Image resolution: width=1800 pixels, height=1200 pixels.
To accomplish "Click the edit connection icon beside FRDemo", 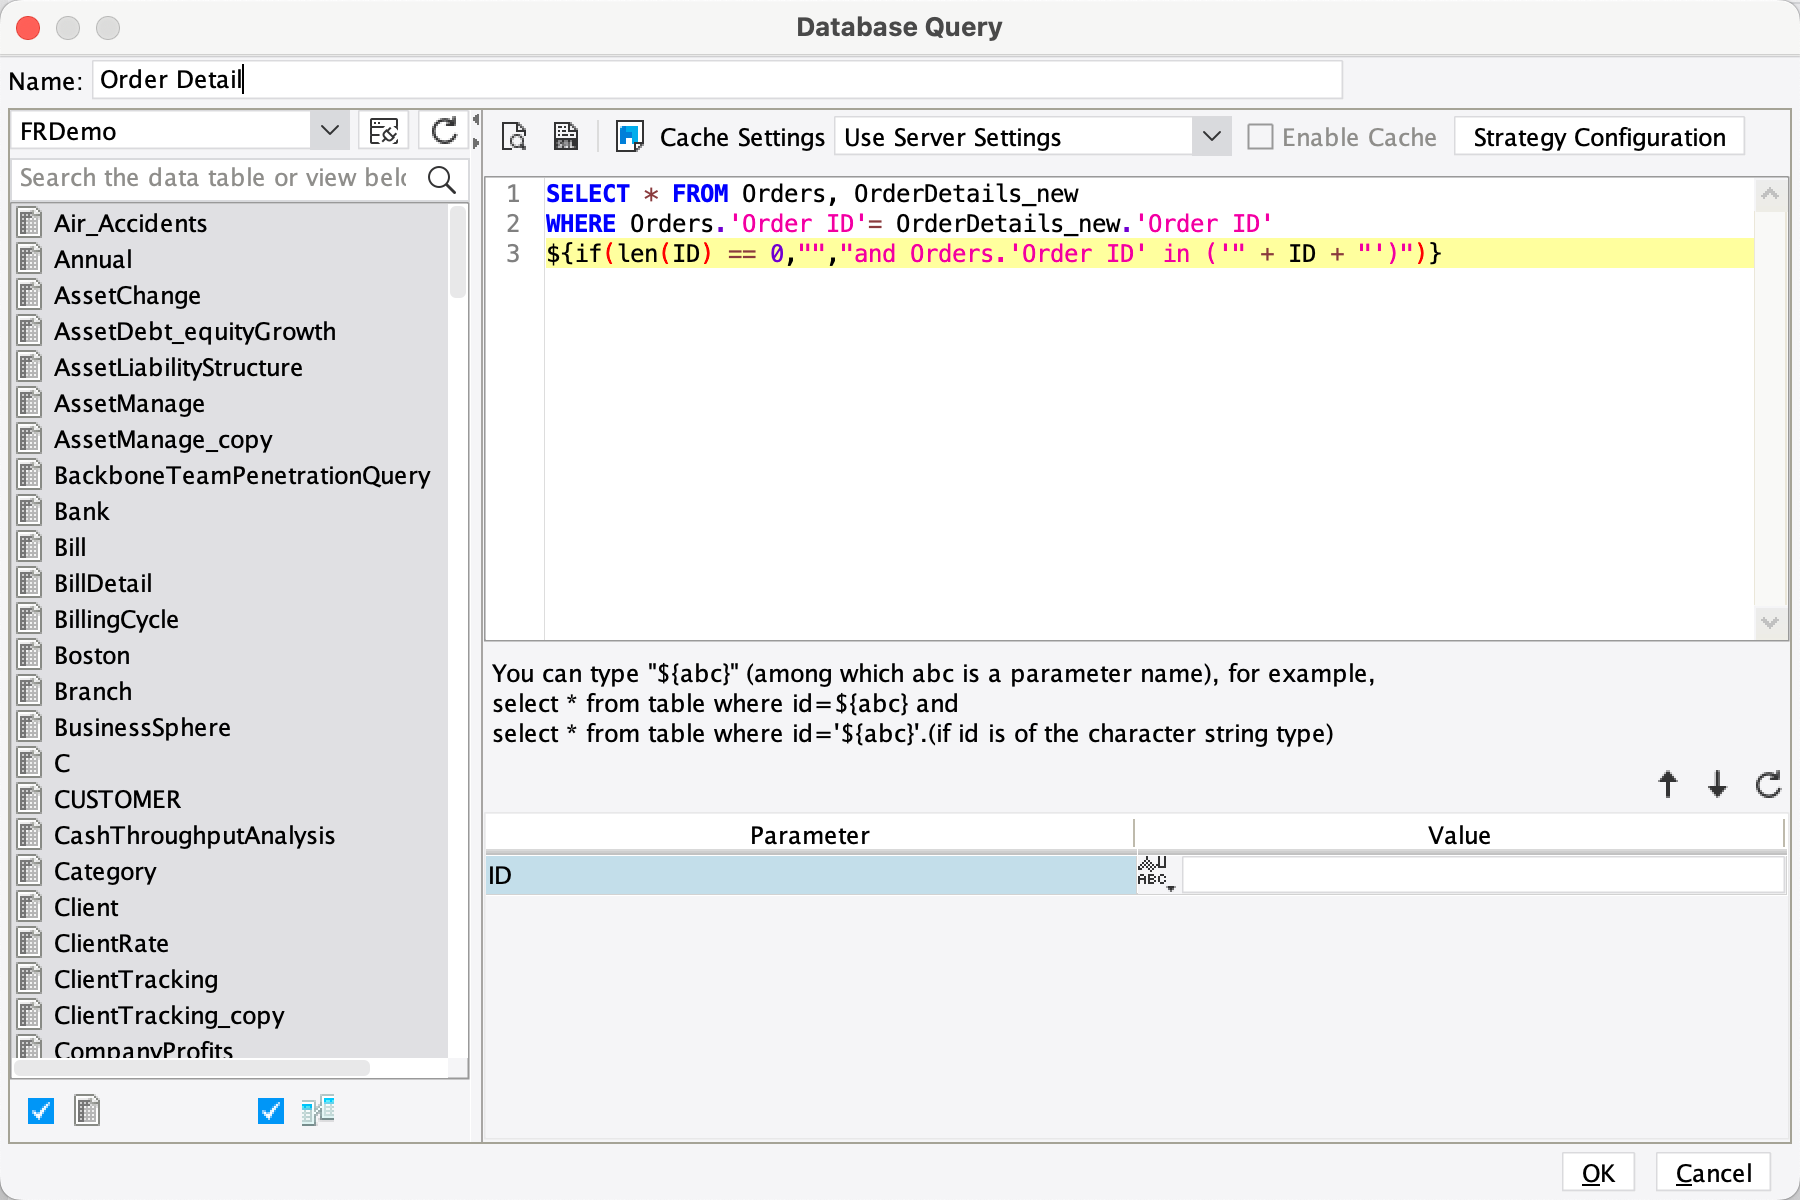I will click(384, 131).
